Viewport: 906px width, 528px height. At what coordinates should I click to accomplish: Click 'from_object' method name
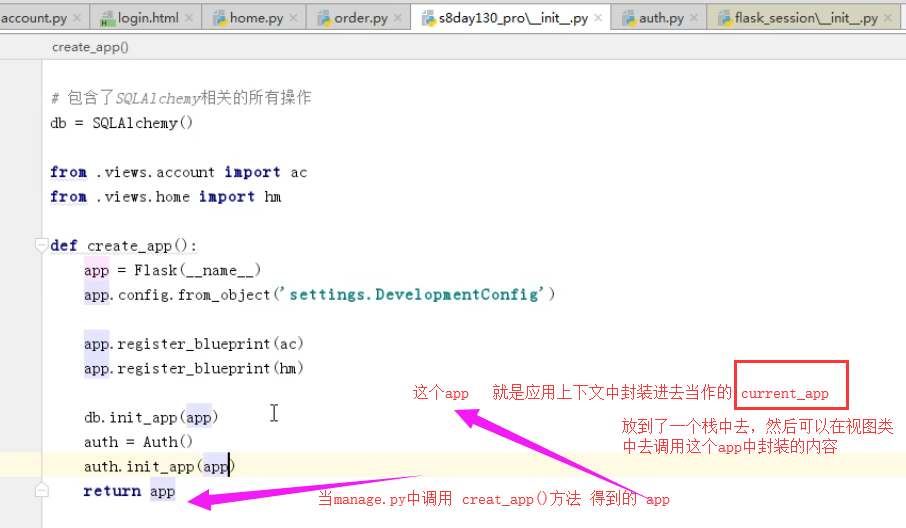point(224,295)
